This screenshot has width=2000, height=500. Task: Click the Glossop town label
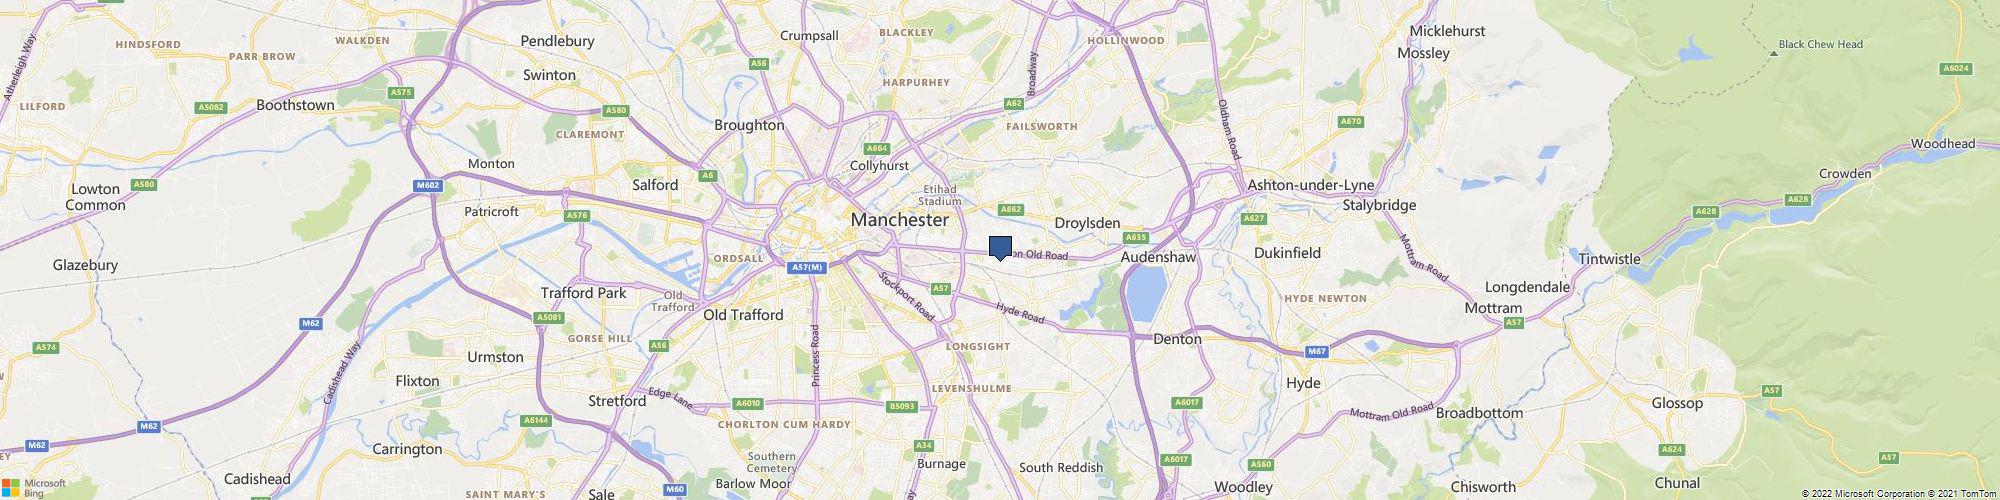[x=1677, y=403]
